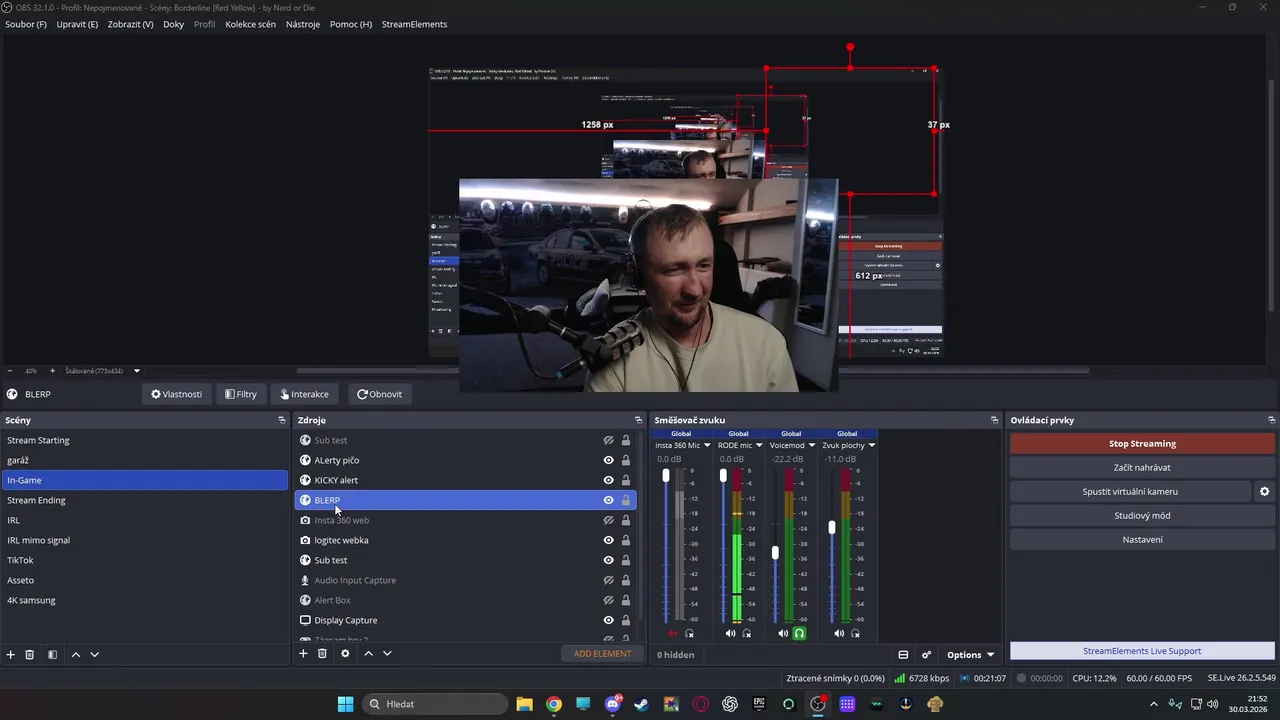This screenshot has width=1280, height=720.
Task: Adjust RODE mic volume slider handle
Action: click(x=723, y=475)
